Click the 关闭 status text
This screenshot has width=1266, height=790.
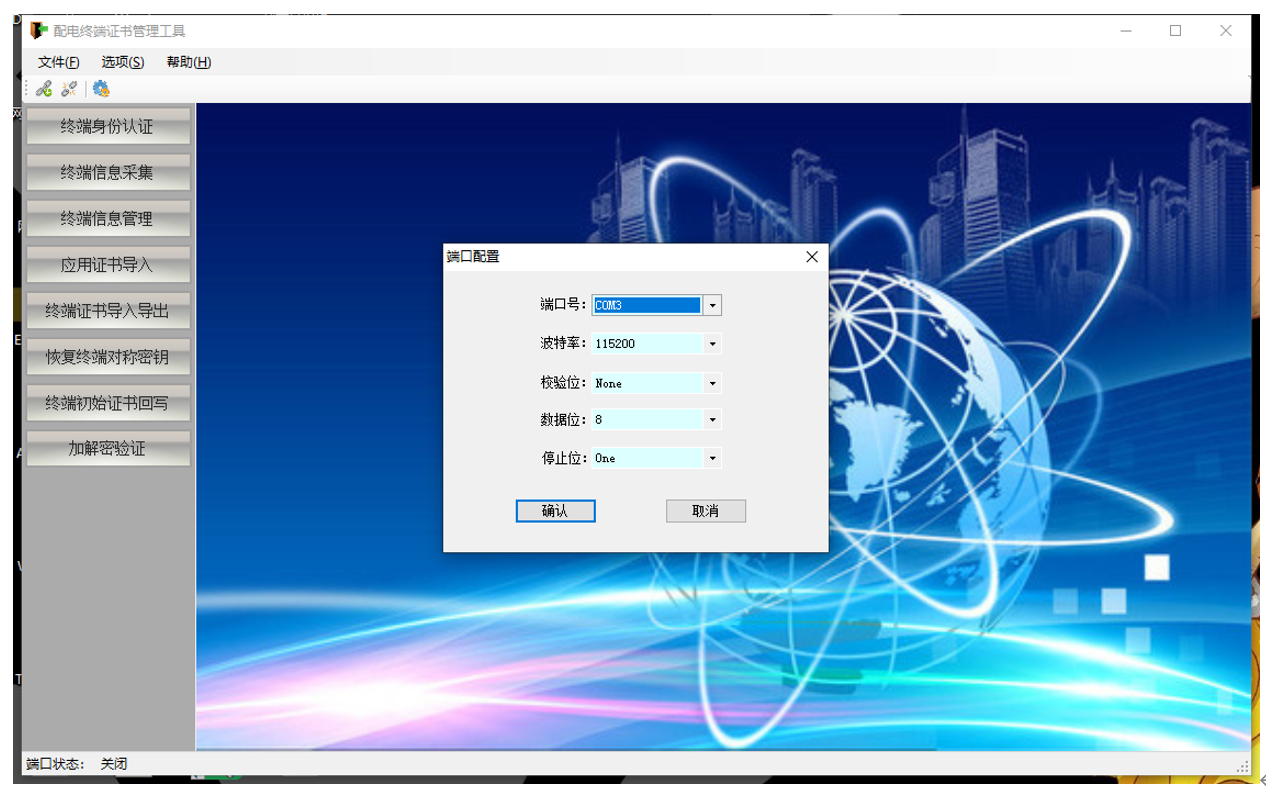(x=114, y=764)
